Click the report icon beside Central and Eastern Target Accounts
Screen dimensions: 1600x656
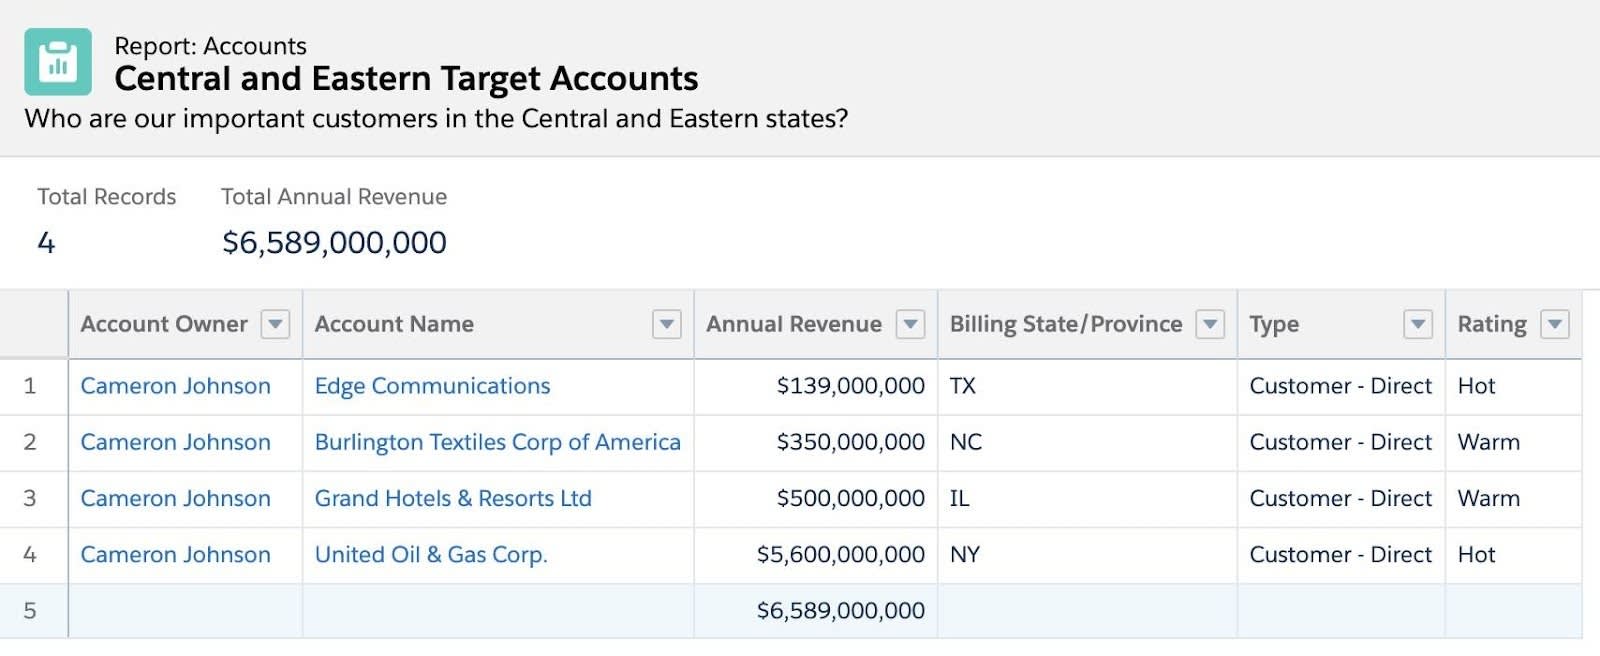coord(58,62)
